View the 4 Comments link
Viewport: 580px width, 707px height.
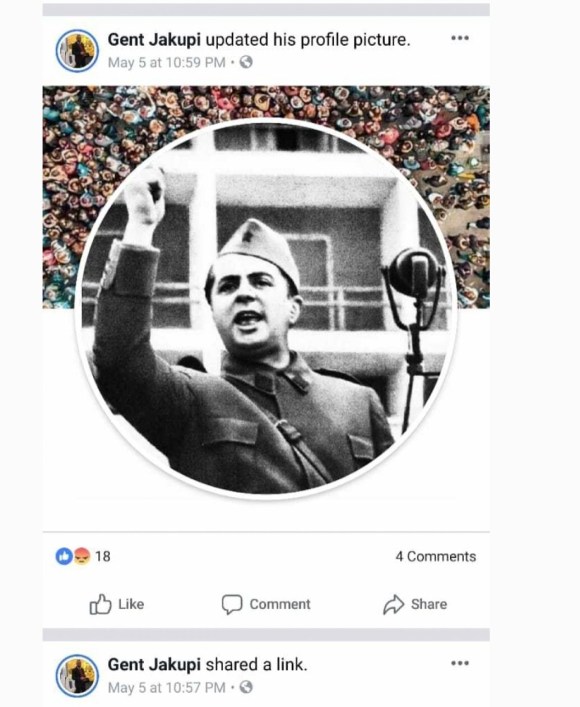coord(436,556)
